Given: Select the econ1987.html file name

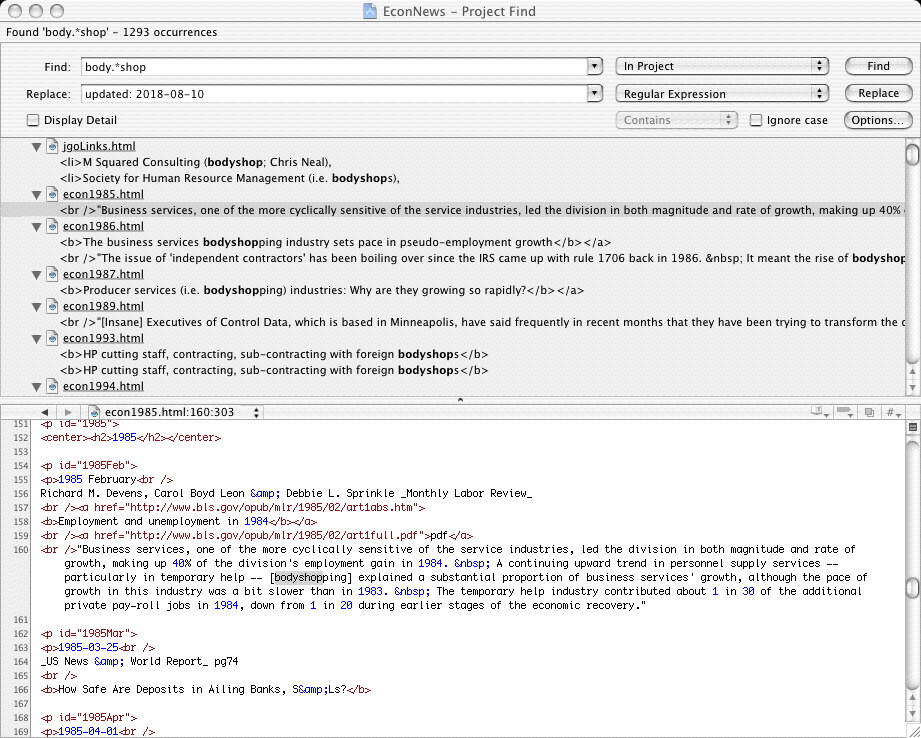Looking at the screenshot, I should tap(103, 274).
